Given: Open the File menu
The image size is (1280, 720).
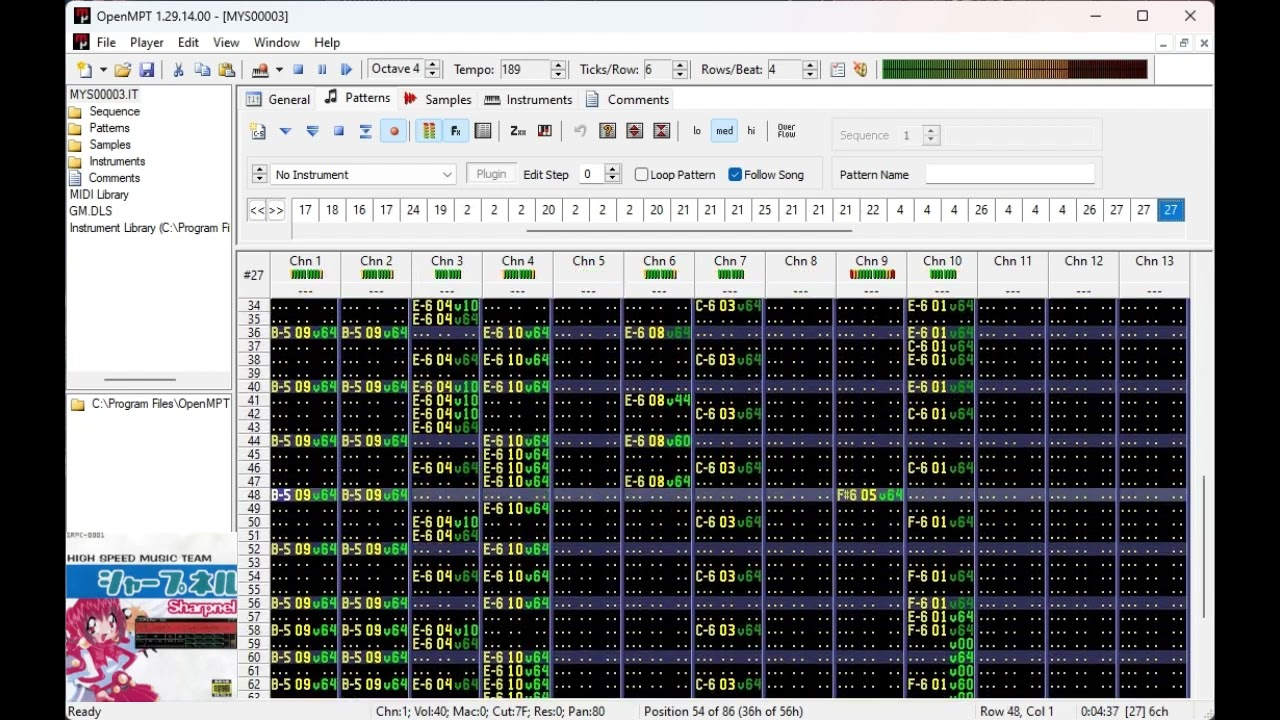Looking at the screenshot, I should click(106, 43).
